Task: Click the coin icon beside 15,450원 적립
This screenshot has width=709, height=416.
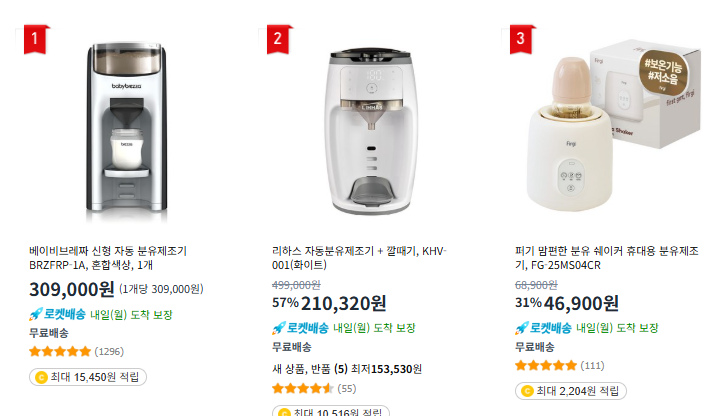Action: tap(41, 377)
